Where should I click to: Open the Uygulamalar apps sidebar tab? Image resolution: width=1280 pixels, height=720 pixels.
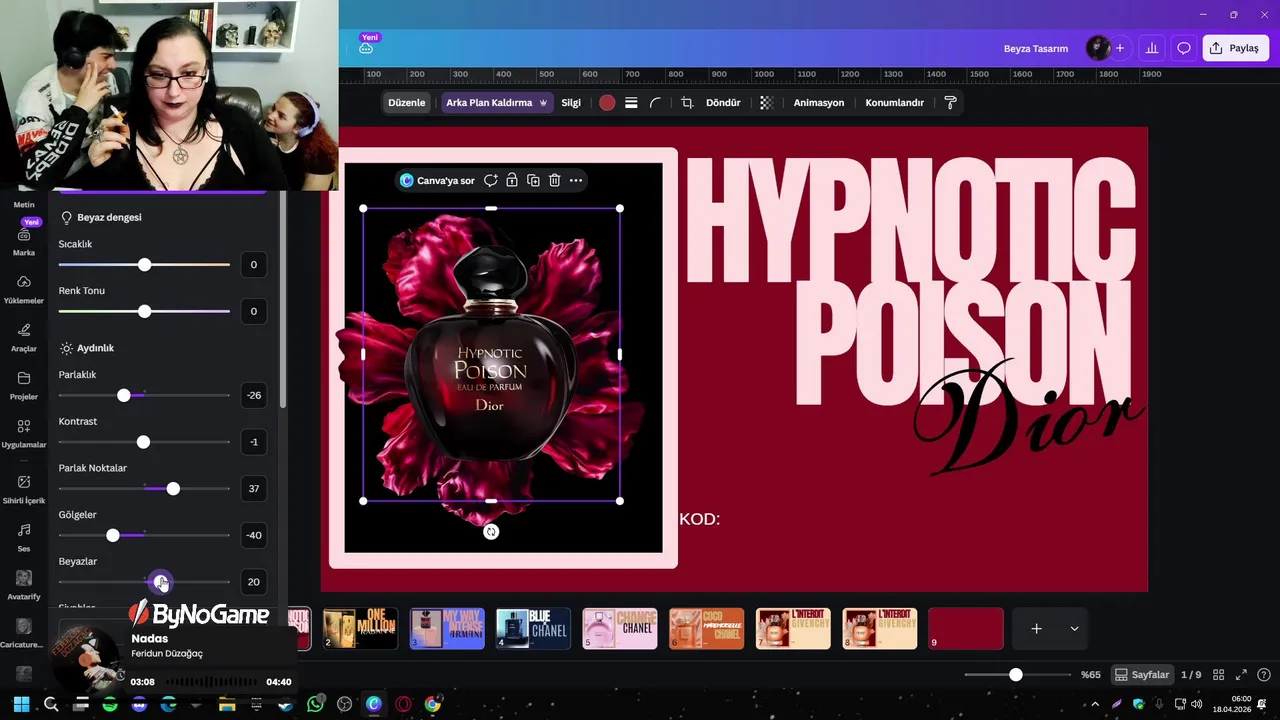(x=24, y=433)
